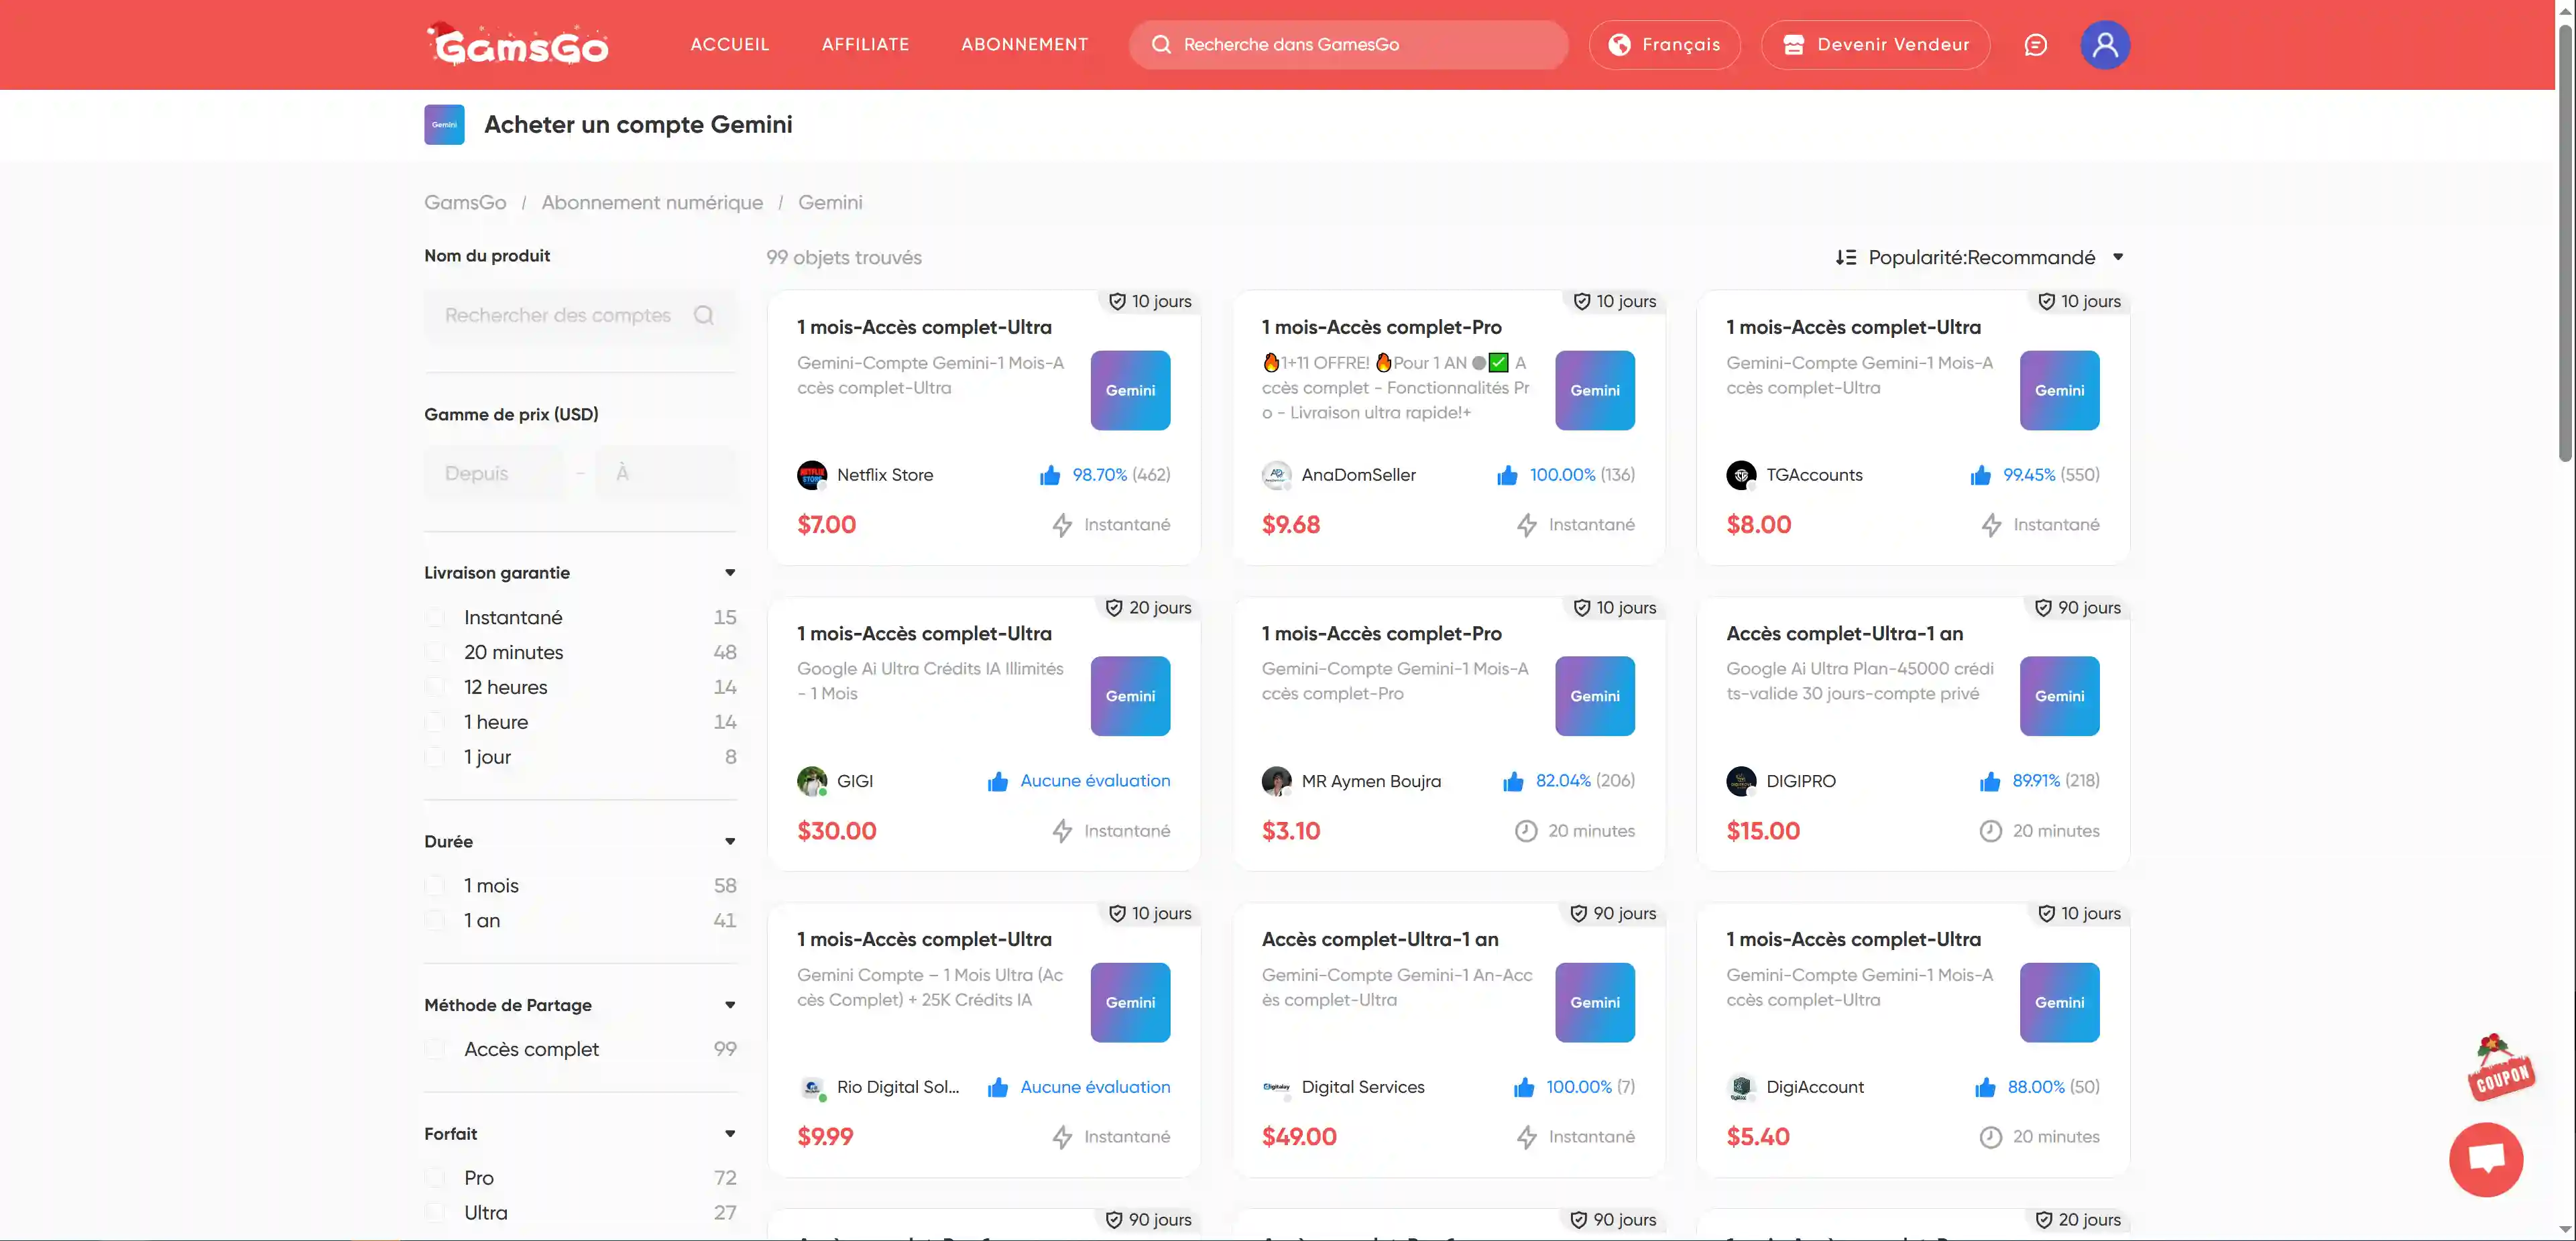Screen dimensions: 2576x1241
Task: Collapse the Méthode de Partage section
Action: coord(730,1005)
